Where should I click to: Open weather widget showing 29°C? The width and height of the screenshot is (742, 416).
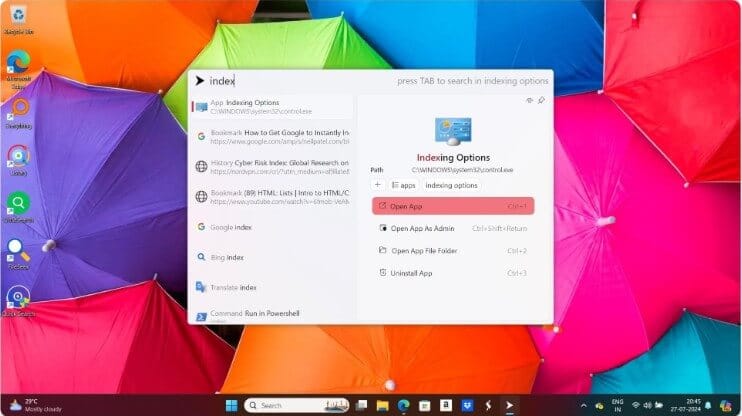(35, 406)
